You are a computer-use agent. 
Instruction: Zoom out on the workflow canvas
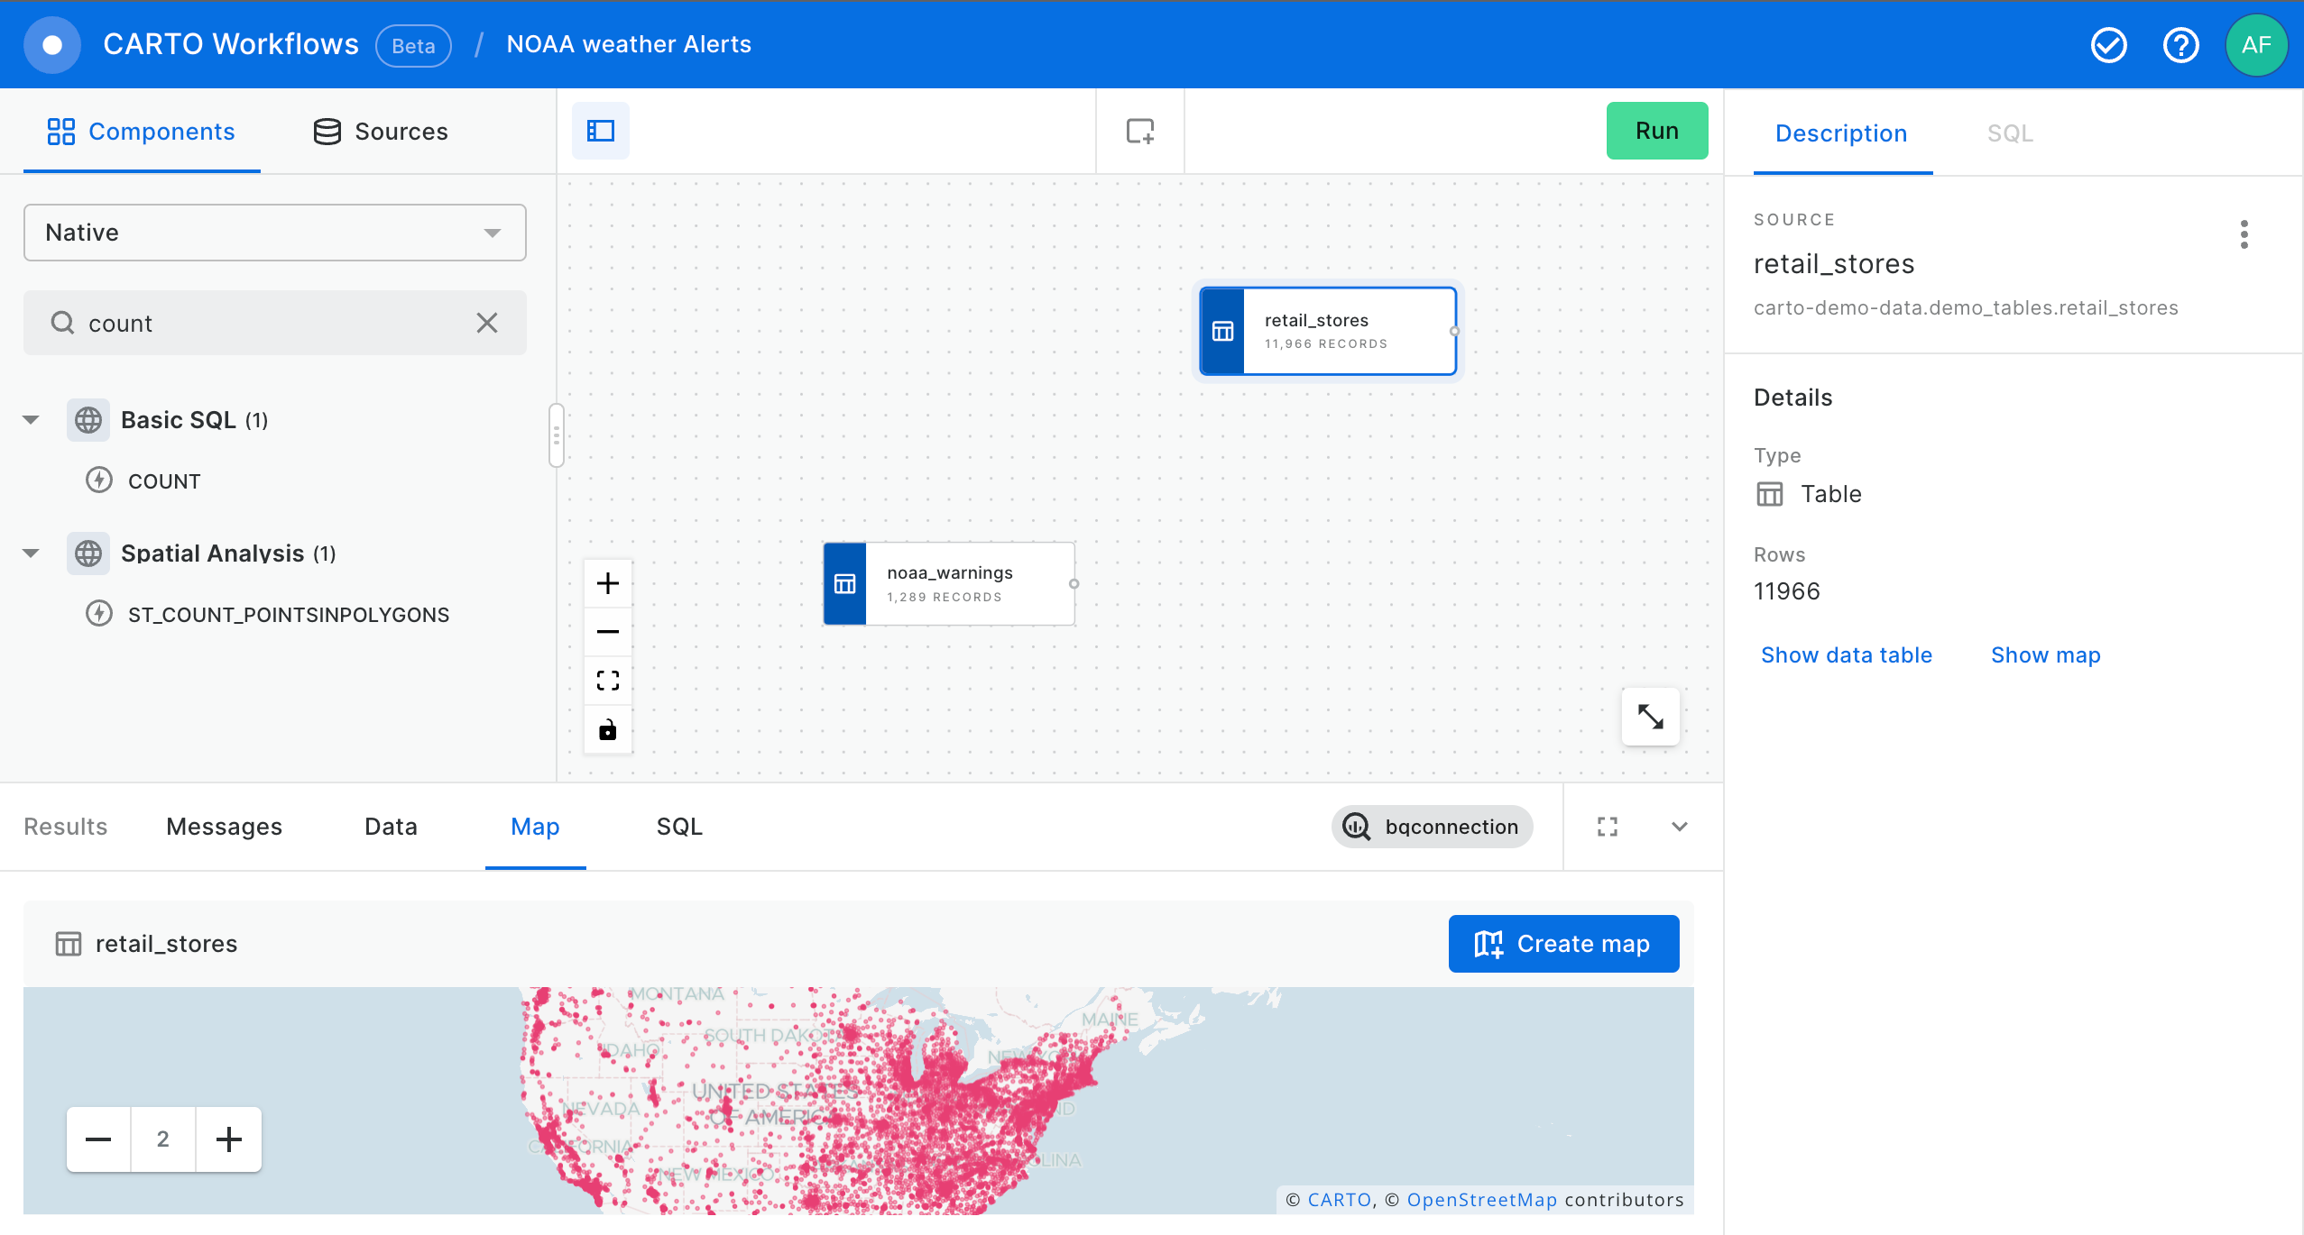[608, 632]
